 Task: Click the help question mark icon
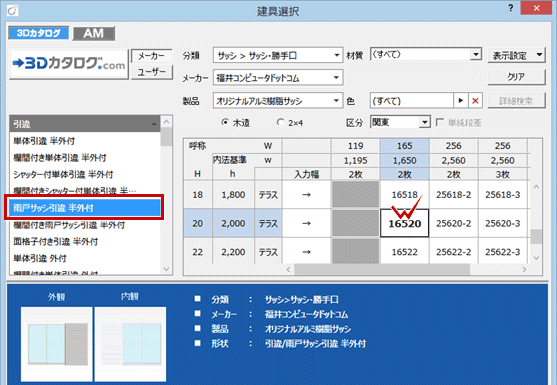[510, 8]
